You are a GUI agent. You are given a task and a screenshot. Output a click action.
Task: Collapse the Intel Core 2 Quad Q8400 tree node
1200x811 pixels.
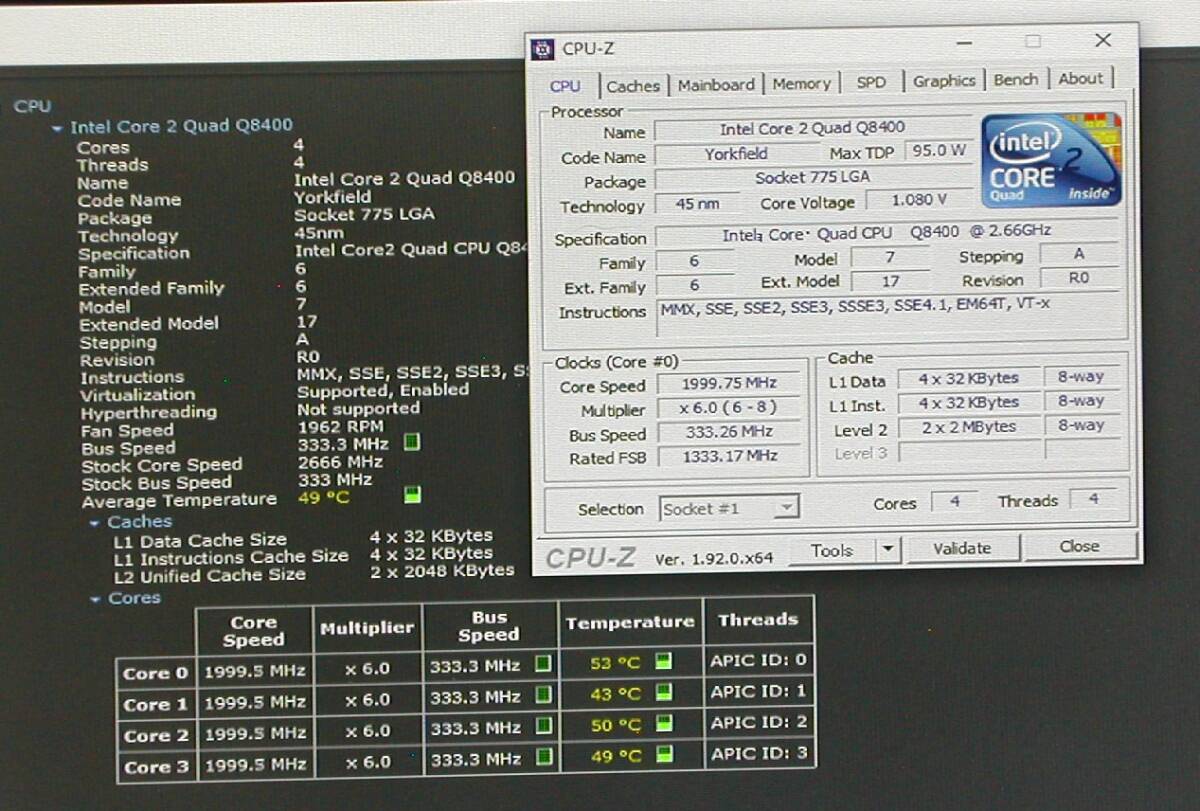point(59,128)
